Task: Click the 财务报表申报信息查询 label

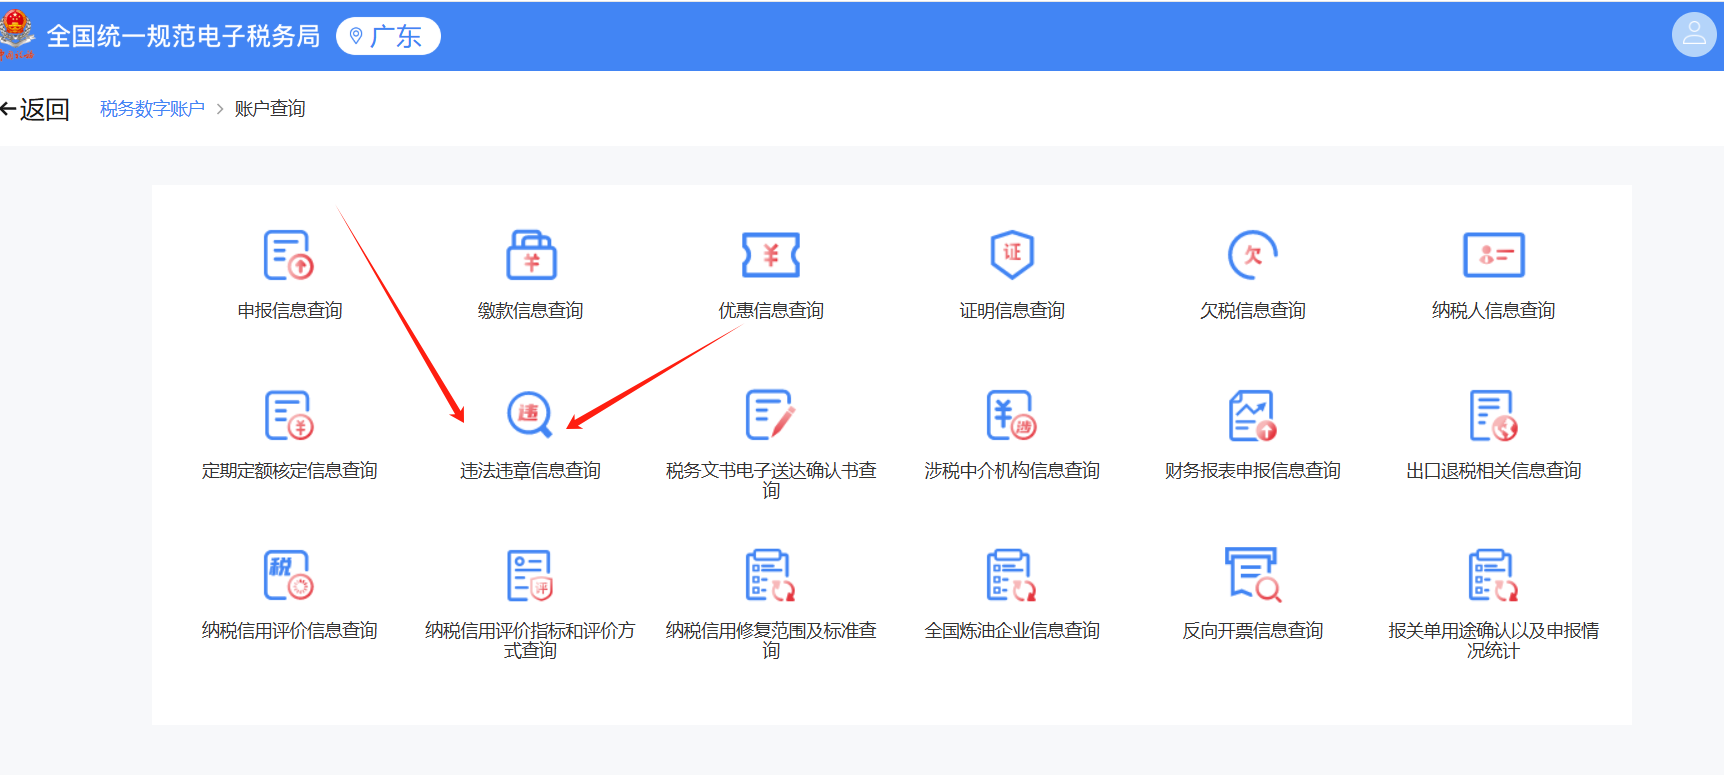Action: [x=1253, y=471]
